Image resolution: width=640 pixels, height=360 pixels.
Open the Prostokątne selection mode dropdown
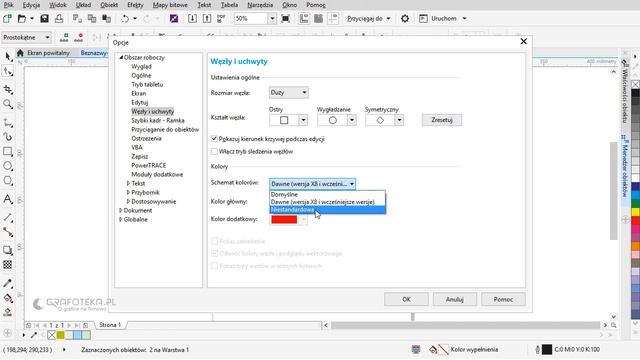click(27, 37)
